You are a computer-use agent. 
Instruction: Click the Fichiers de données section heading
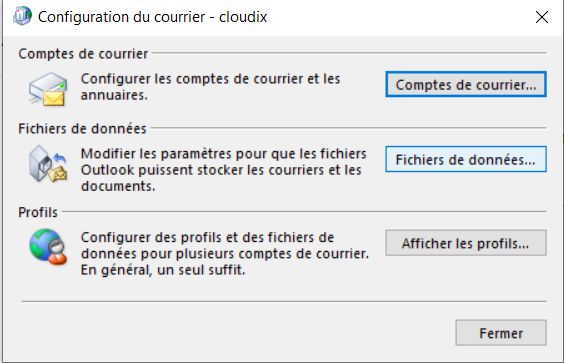point(82,128)
